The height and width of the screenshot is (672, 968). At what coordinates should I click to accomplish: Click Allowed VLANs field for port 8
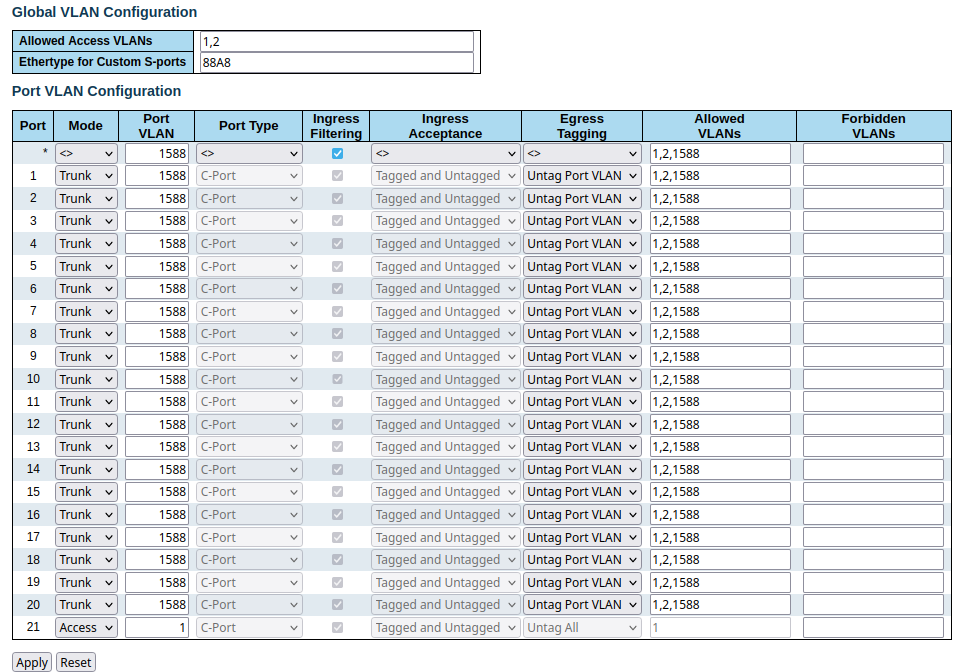[720, 334]
